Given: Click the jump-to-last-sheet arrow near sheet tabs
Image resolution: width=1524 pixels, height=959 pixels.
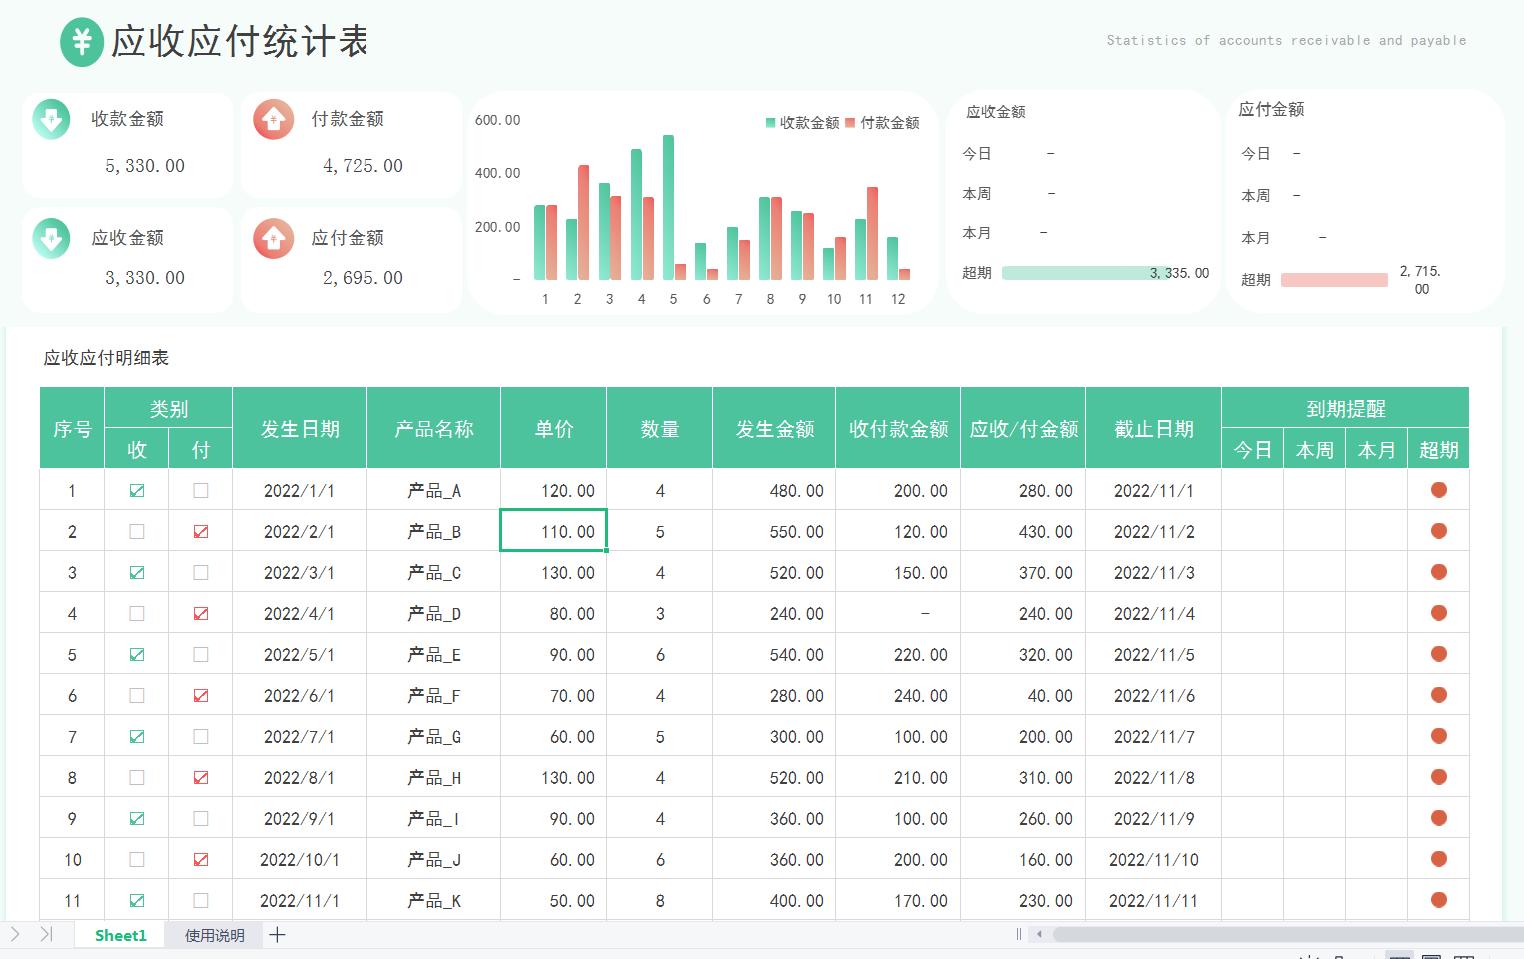Looking at the screenshot, I should 44,934.
